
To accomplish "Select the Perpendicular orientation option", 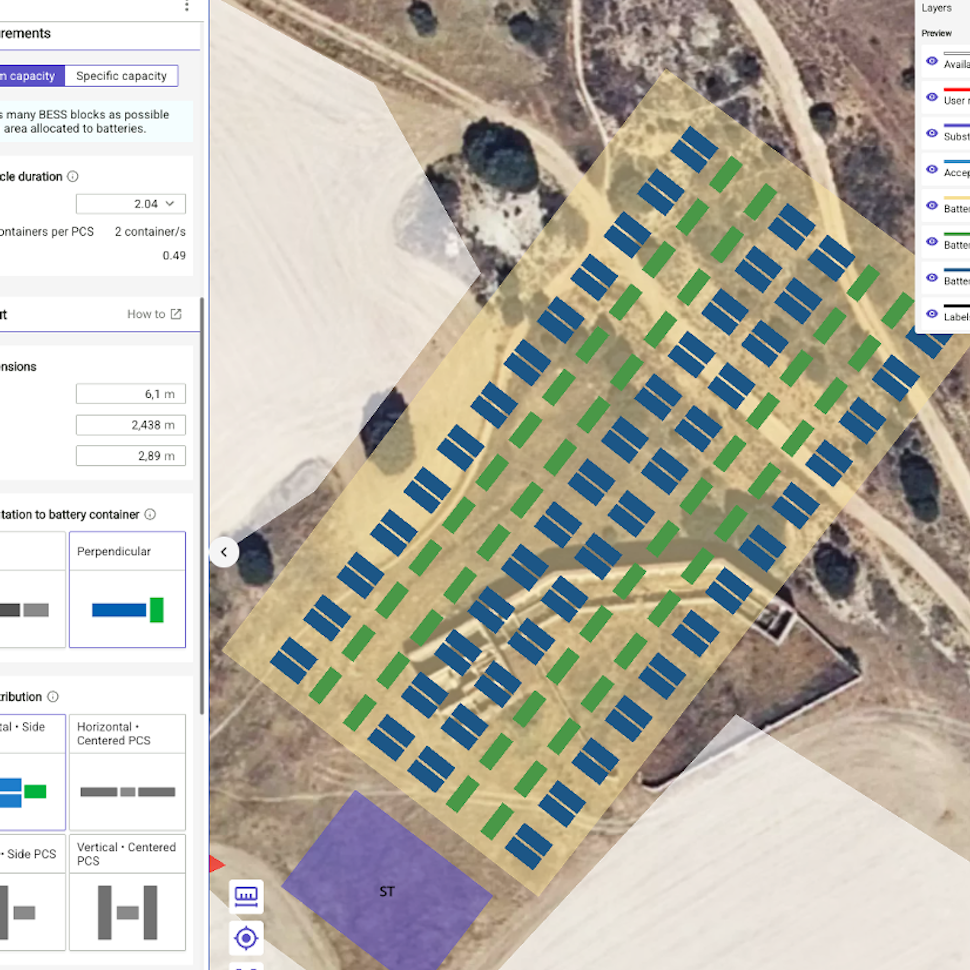I will [x=127, y=590].
